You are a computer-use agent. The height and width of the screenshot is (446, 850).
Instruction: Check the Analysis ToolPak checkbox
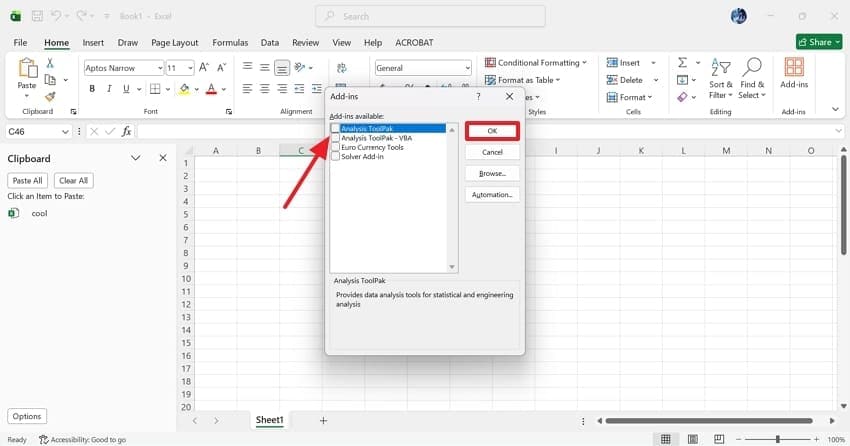point(336,128)
